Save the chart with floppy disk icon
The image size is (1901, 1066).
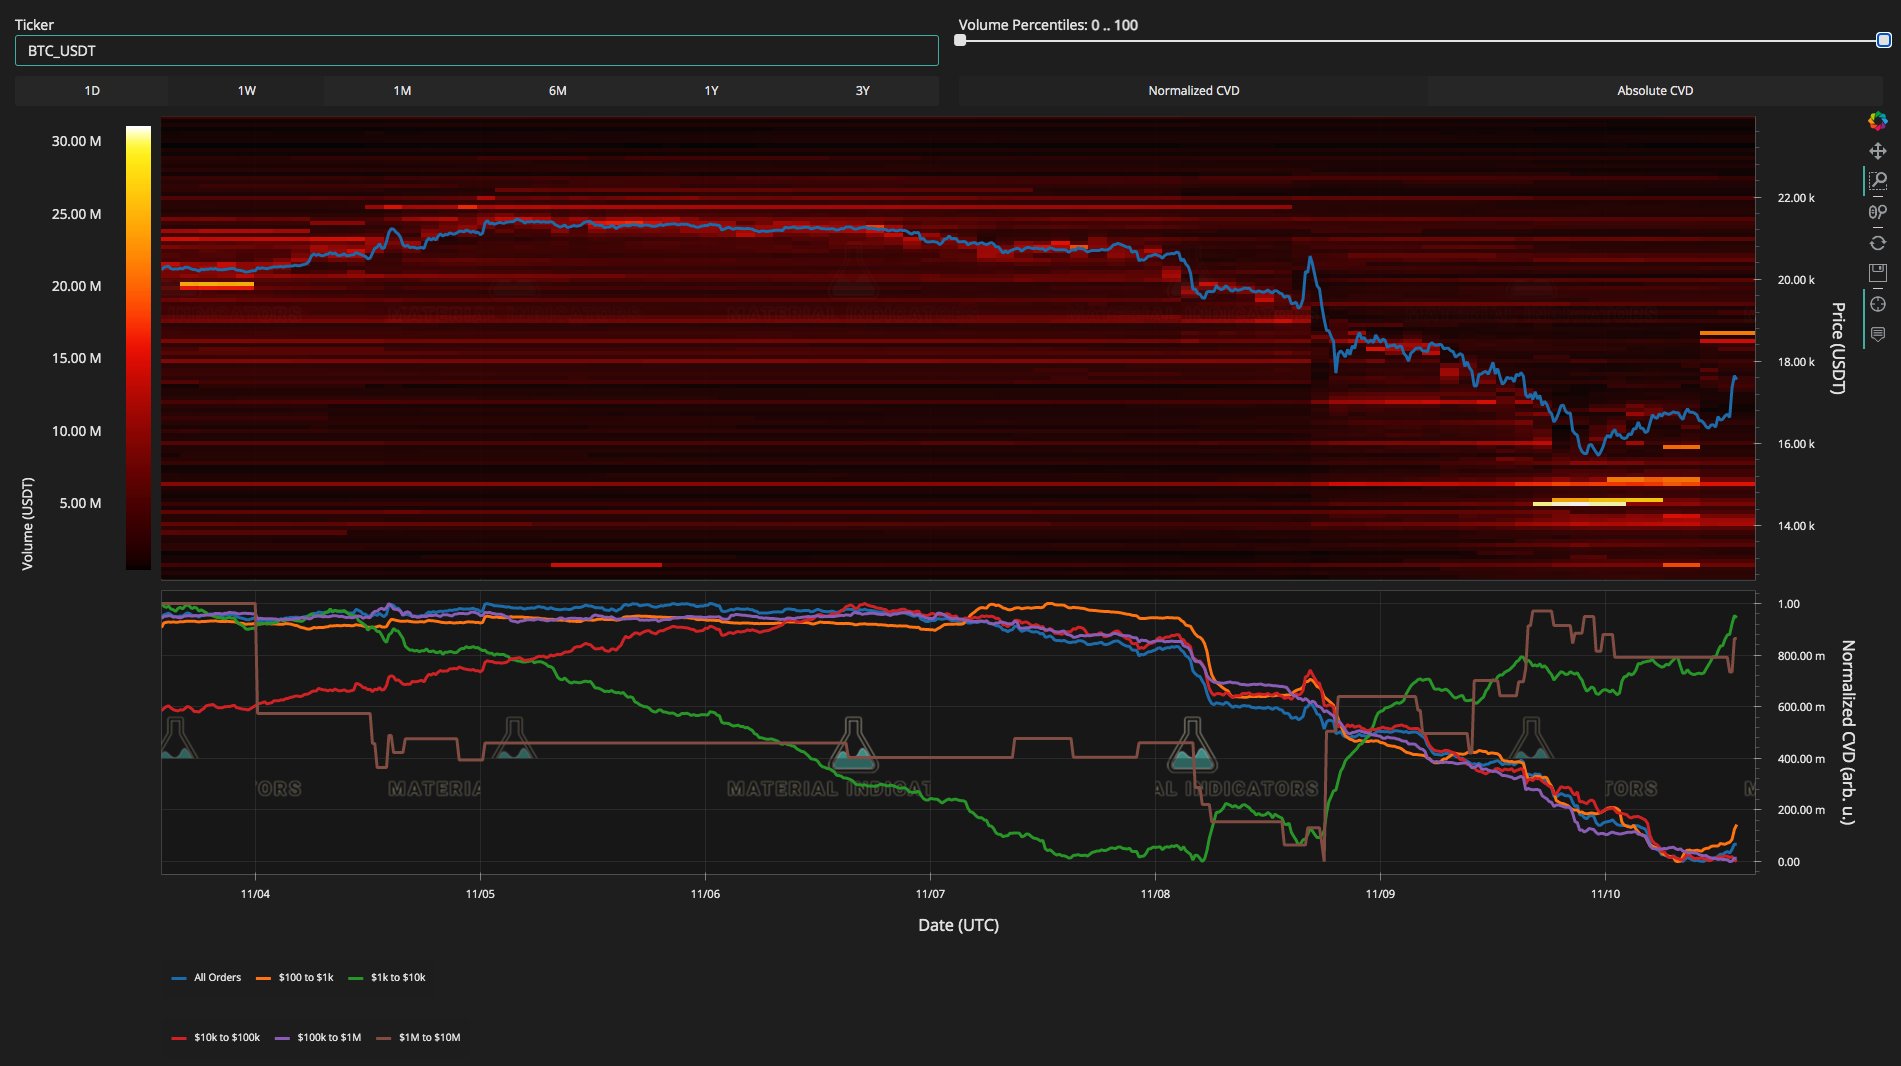(1877, 273)
